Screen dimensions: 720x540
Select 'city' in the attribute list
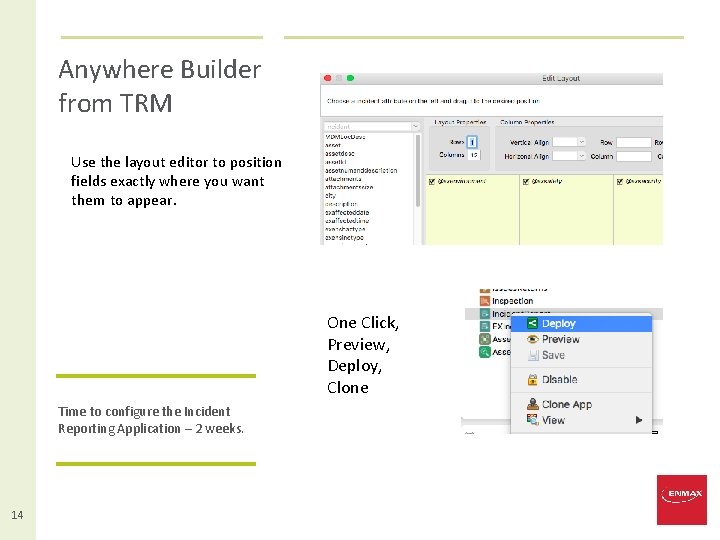coord(331,196)
